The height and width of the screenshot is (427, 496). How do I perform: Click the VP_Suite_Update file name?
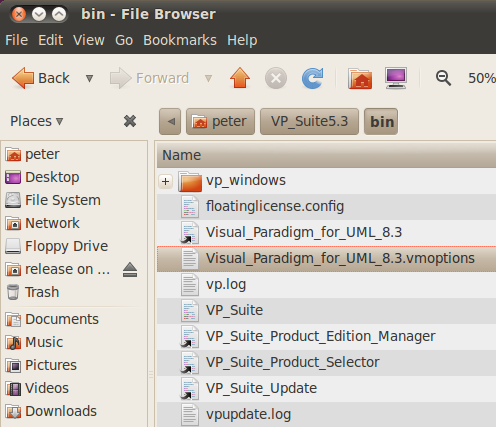(x=261, y=389)
